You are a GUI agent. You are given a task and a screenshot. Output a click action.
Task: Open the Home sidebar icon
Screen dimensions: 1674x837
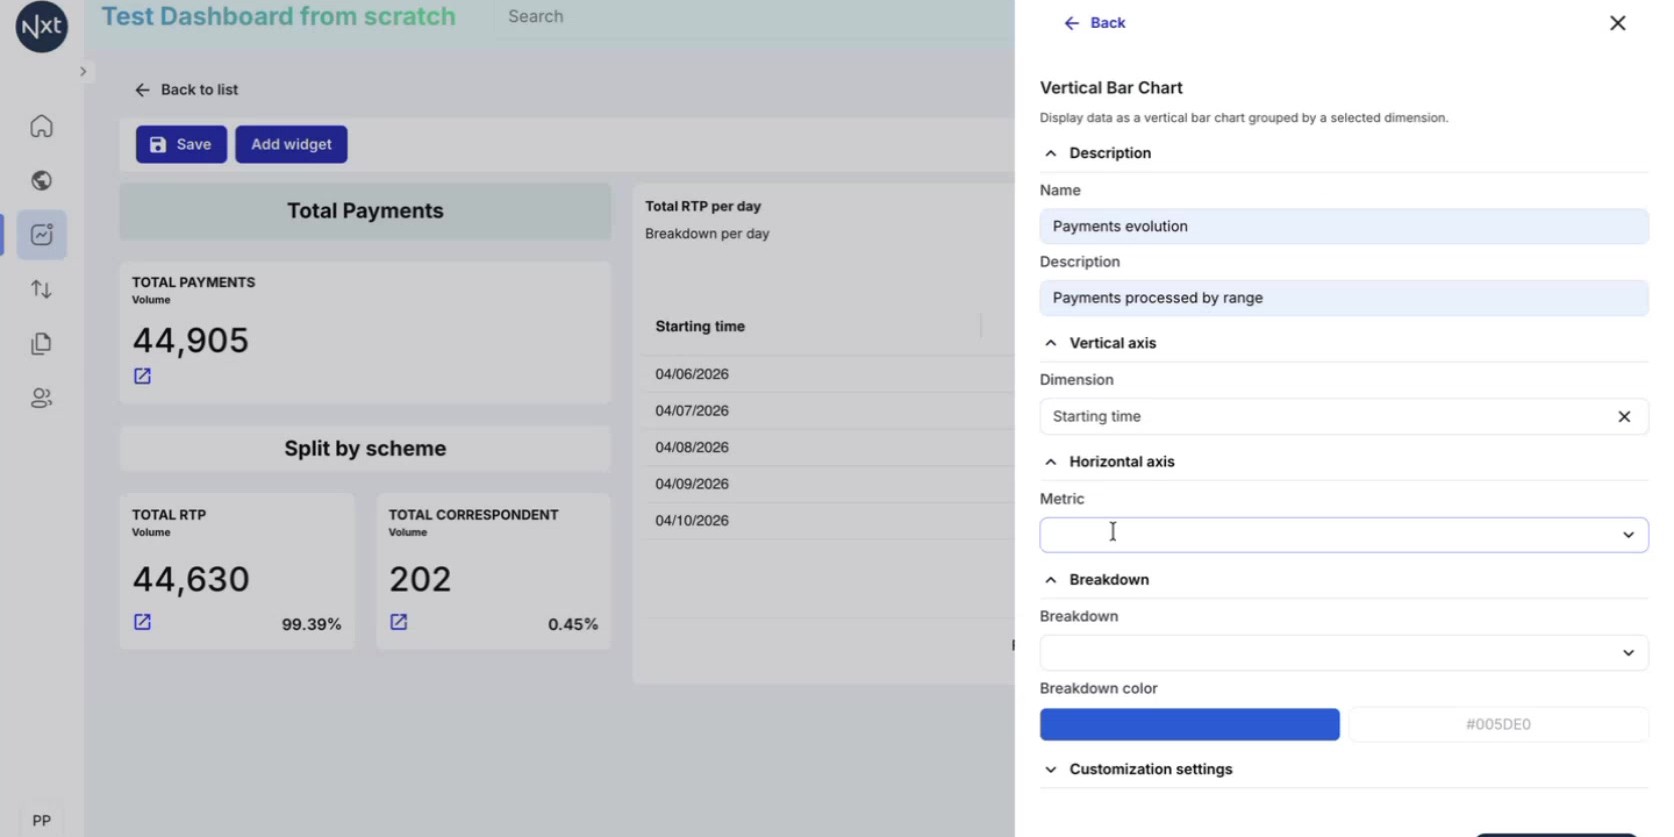click(x=41, y=126)
